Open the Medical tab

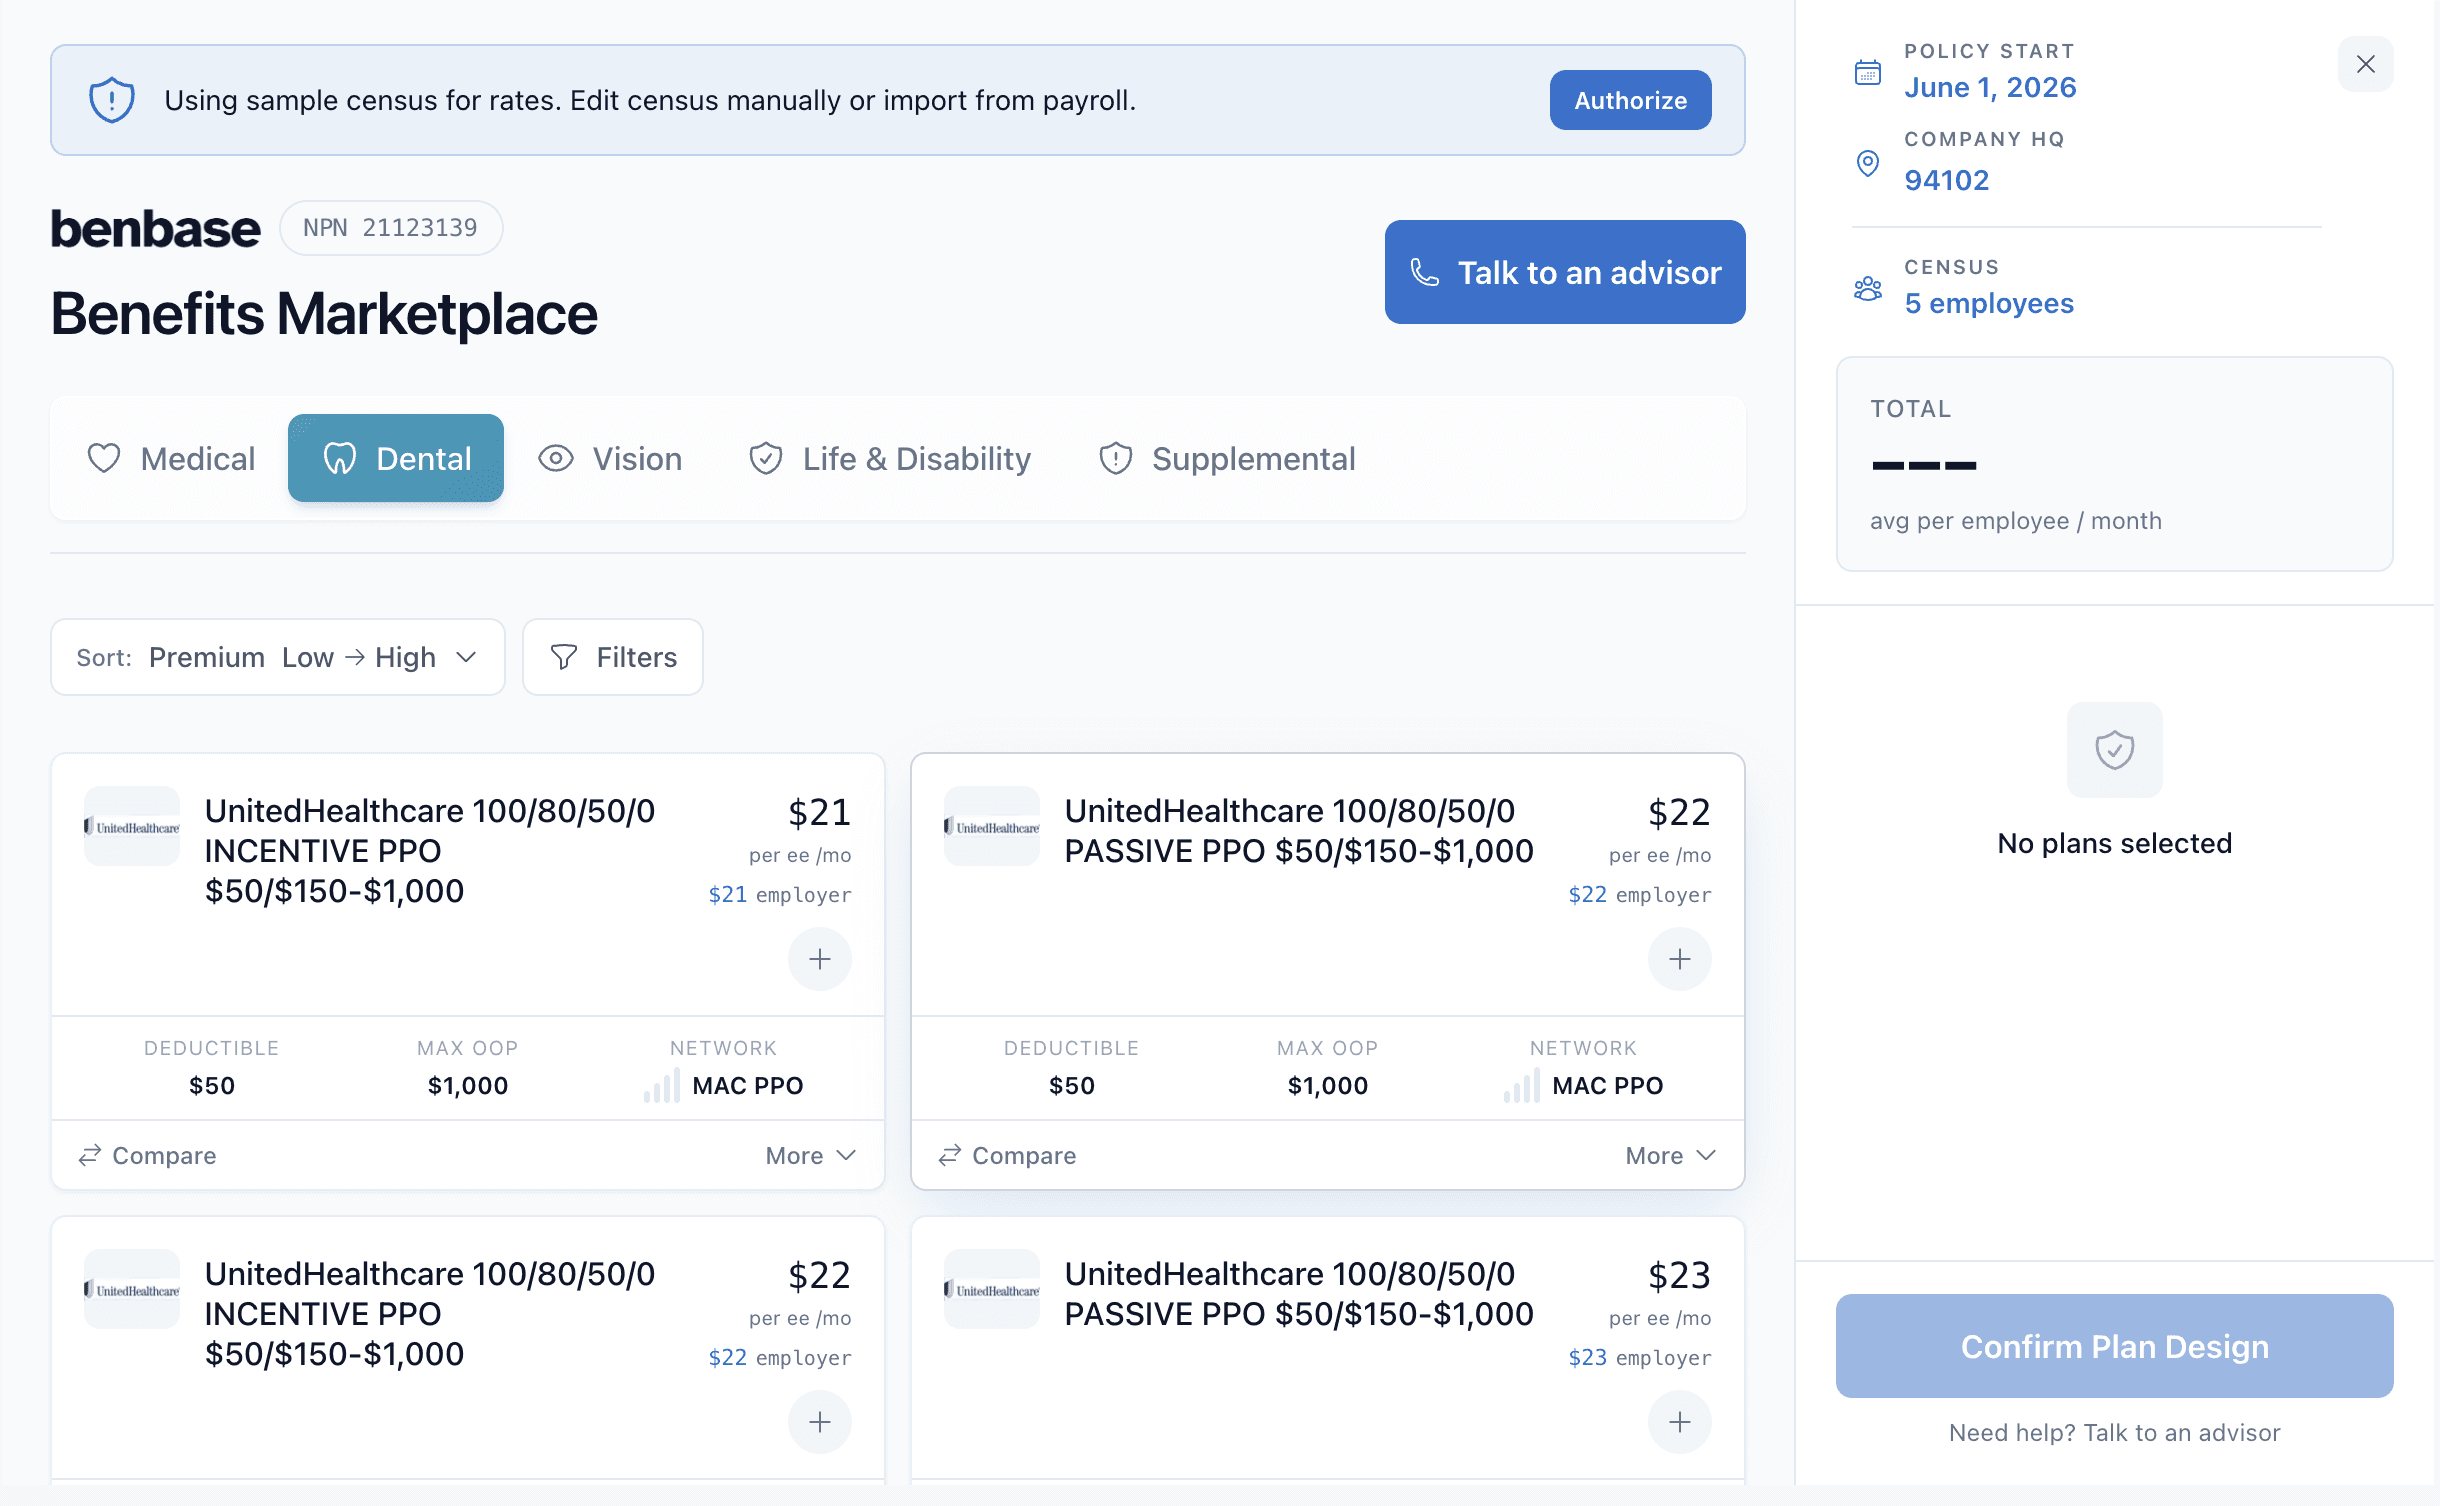pos(171,458)
